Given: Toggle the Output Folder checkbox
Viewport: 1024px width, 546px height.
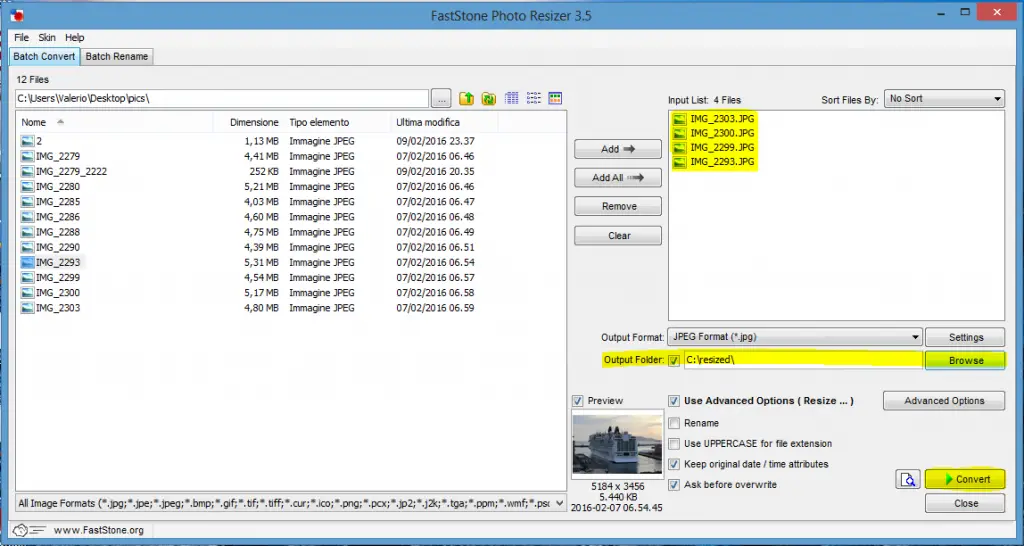Looking at the screenshot, I should pyautogui.click(x=674, y=361).
